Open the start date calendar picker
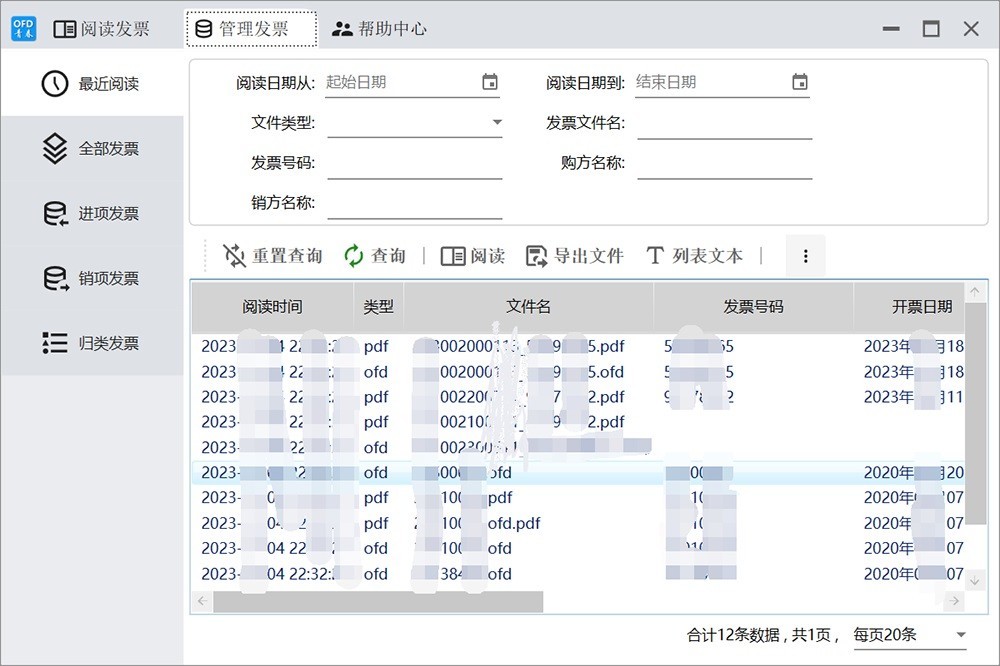 coord(490,83)
